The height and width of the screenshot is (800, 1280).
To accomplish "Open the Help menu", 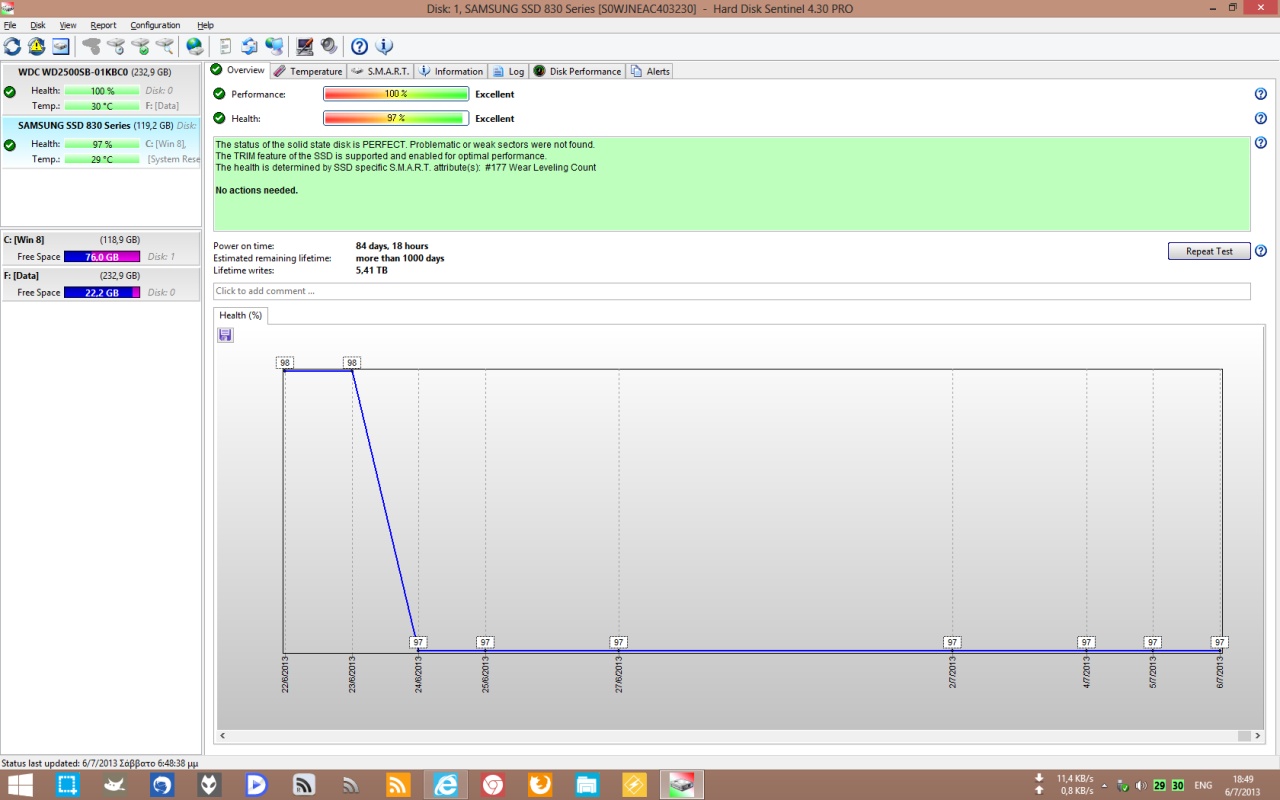I will pos(205,25).
